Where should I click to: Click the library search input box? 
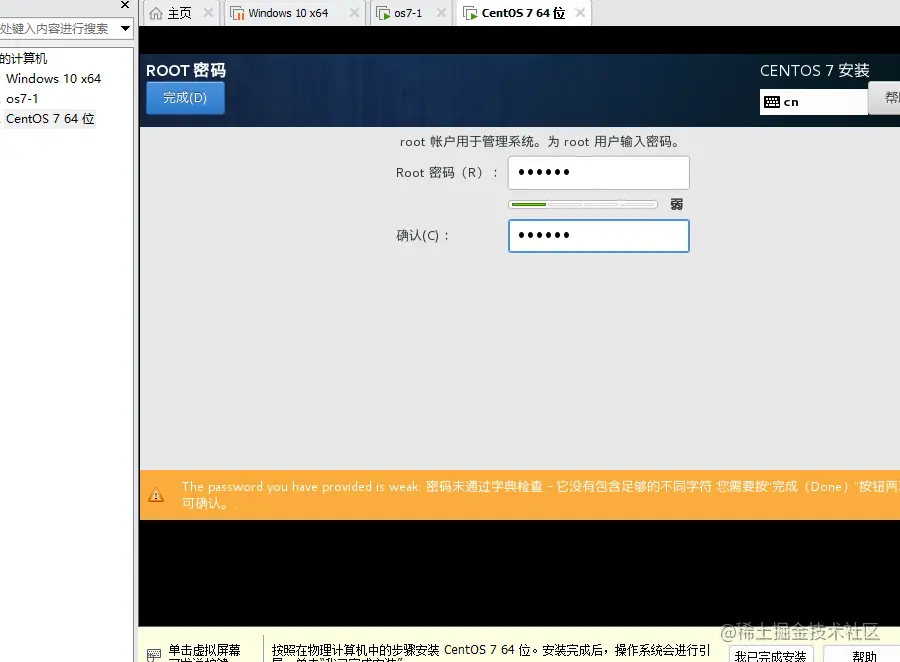pyautogui.click(x=57, y=28)
